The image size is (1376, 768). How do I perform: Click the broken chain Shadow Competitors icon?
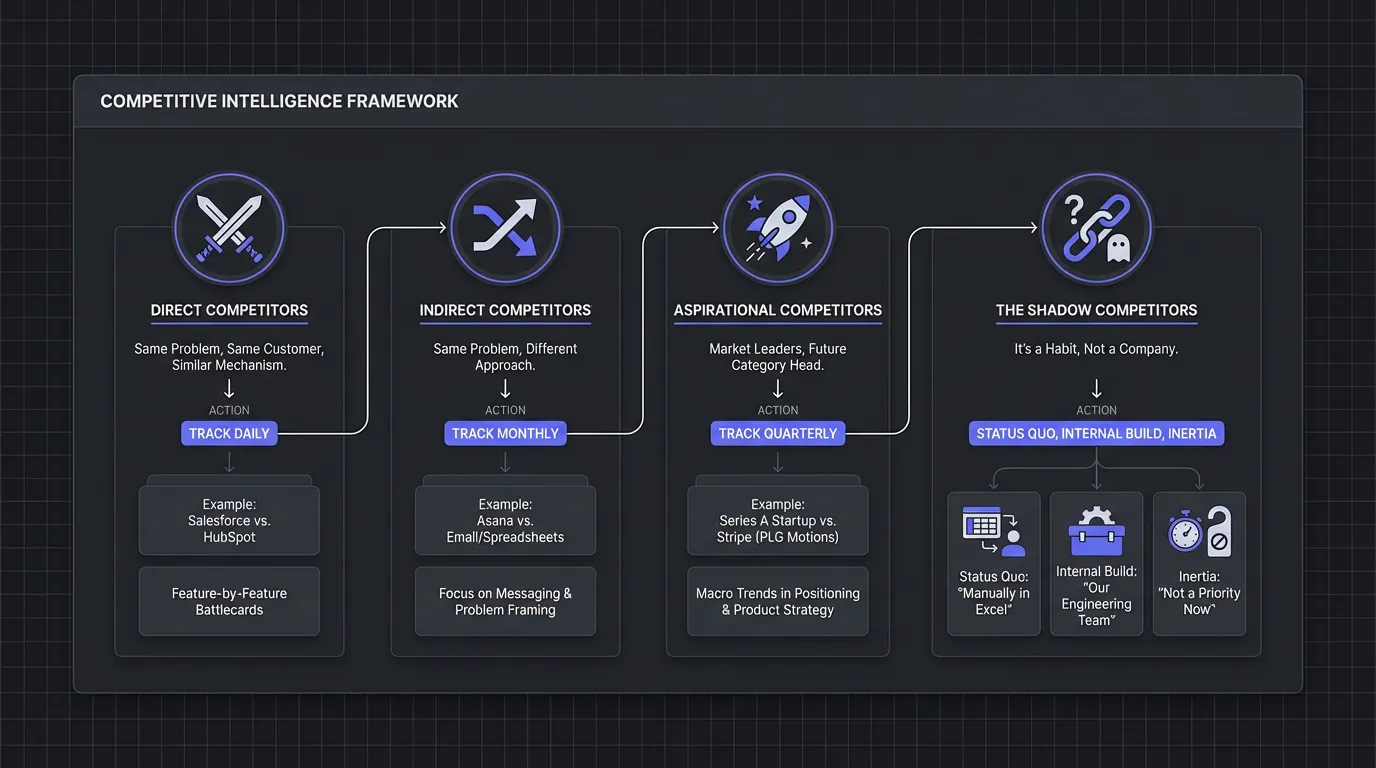[1096, 228]
